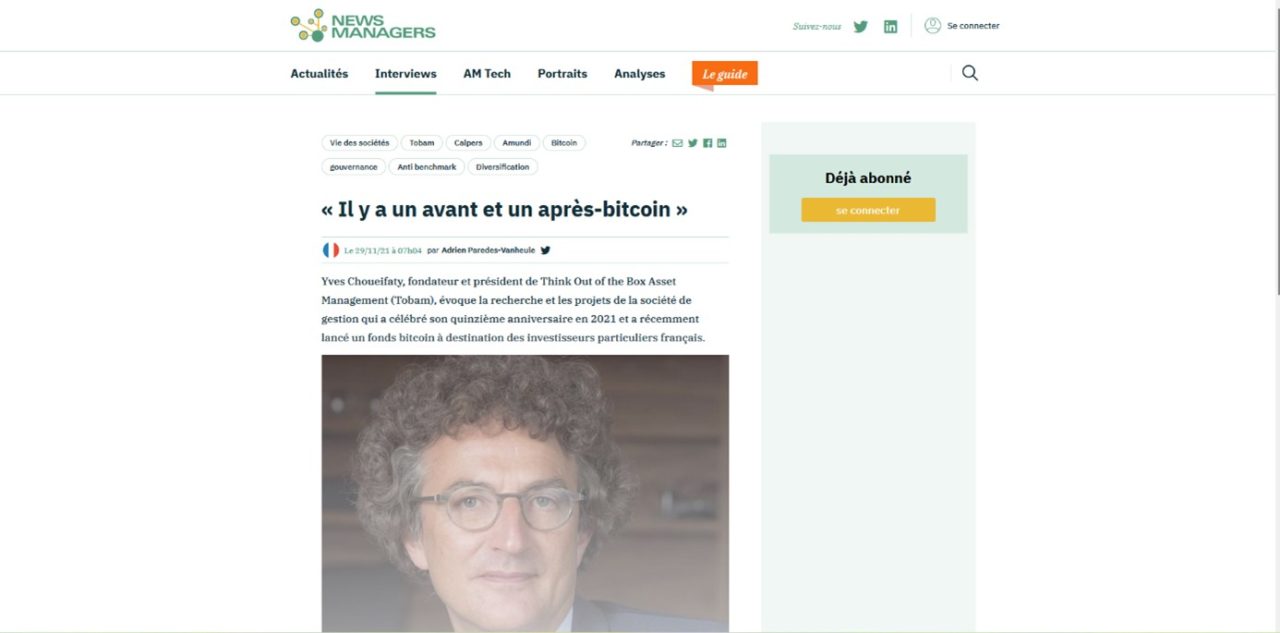Open the Analyses section
The height and width of the screenshot is (633, 1280).
coord(640,74)
